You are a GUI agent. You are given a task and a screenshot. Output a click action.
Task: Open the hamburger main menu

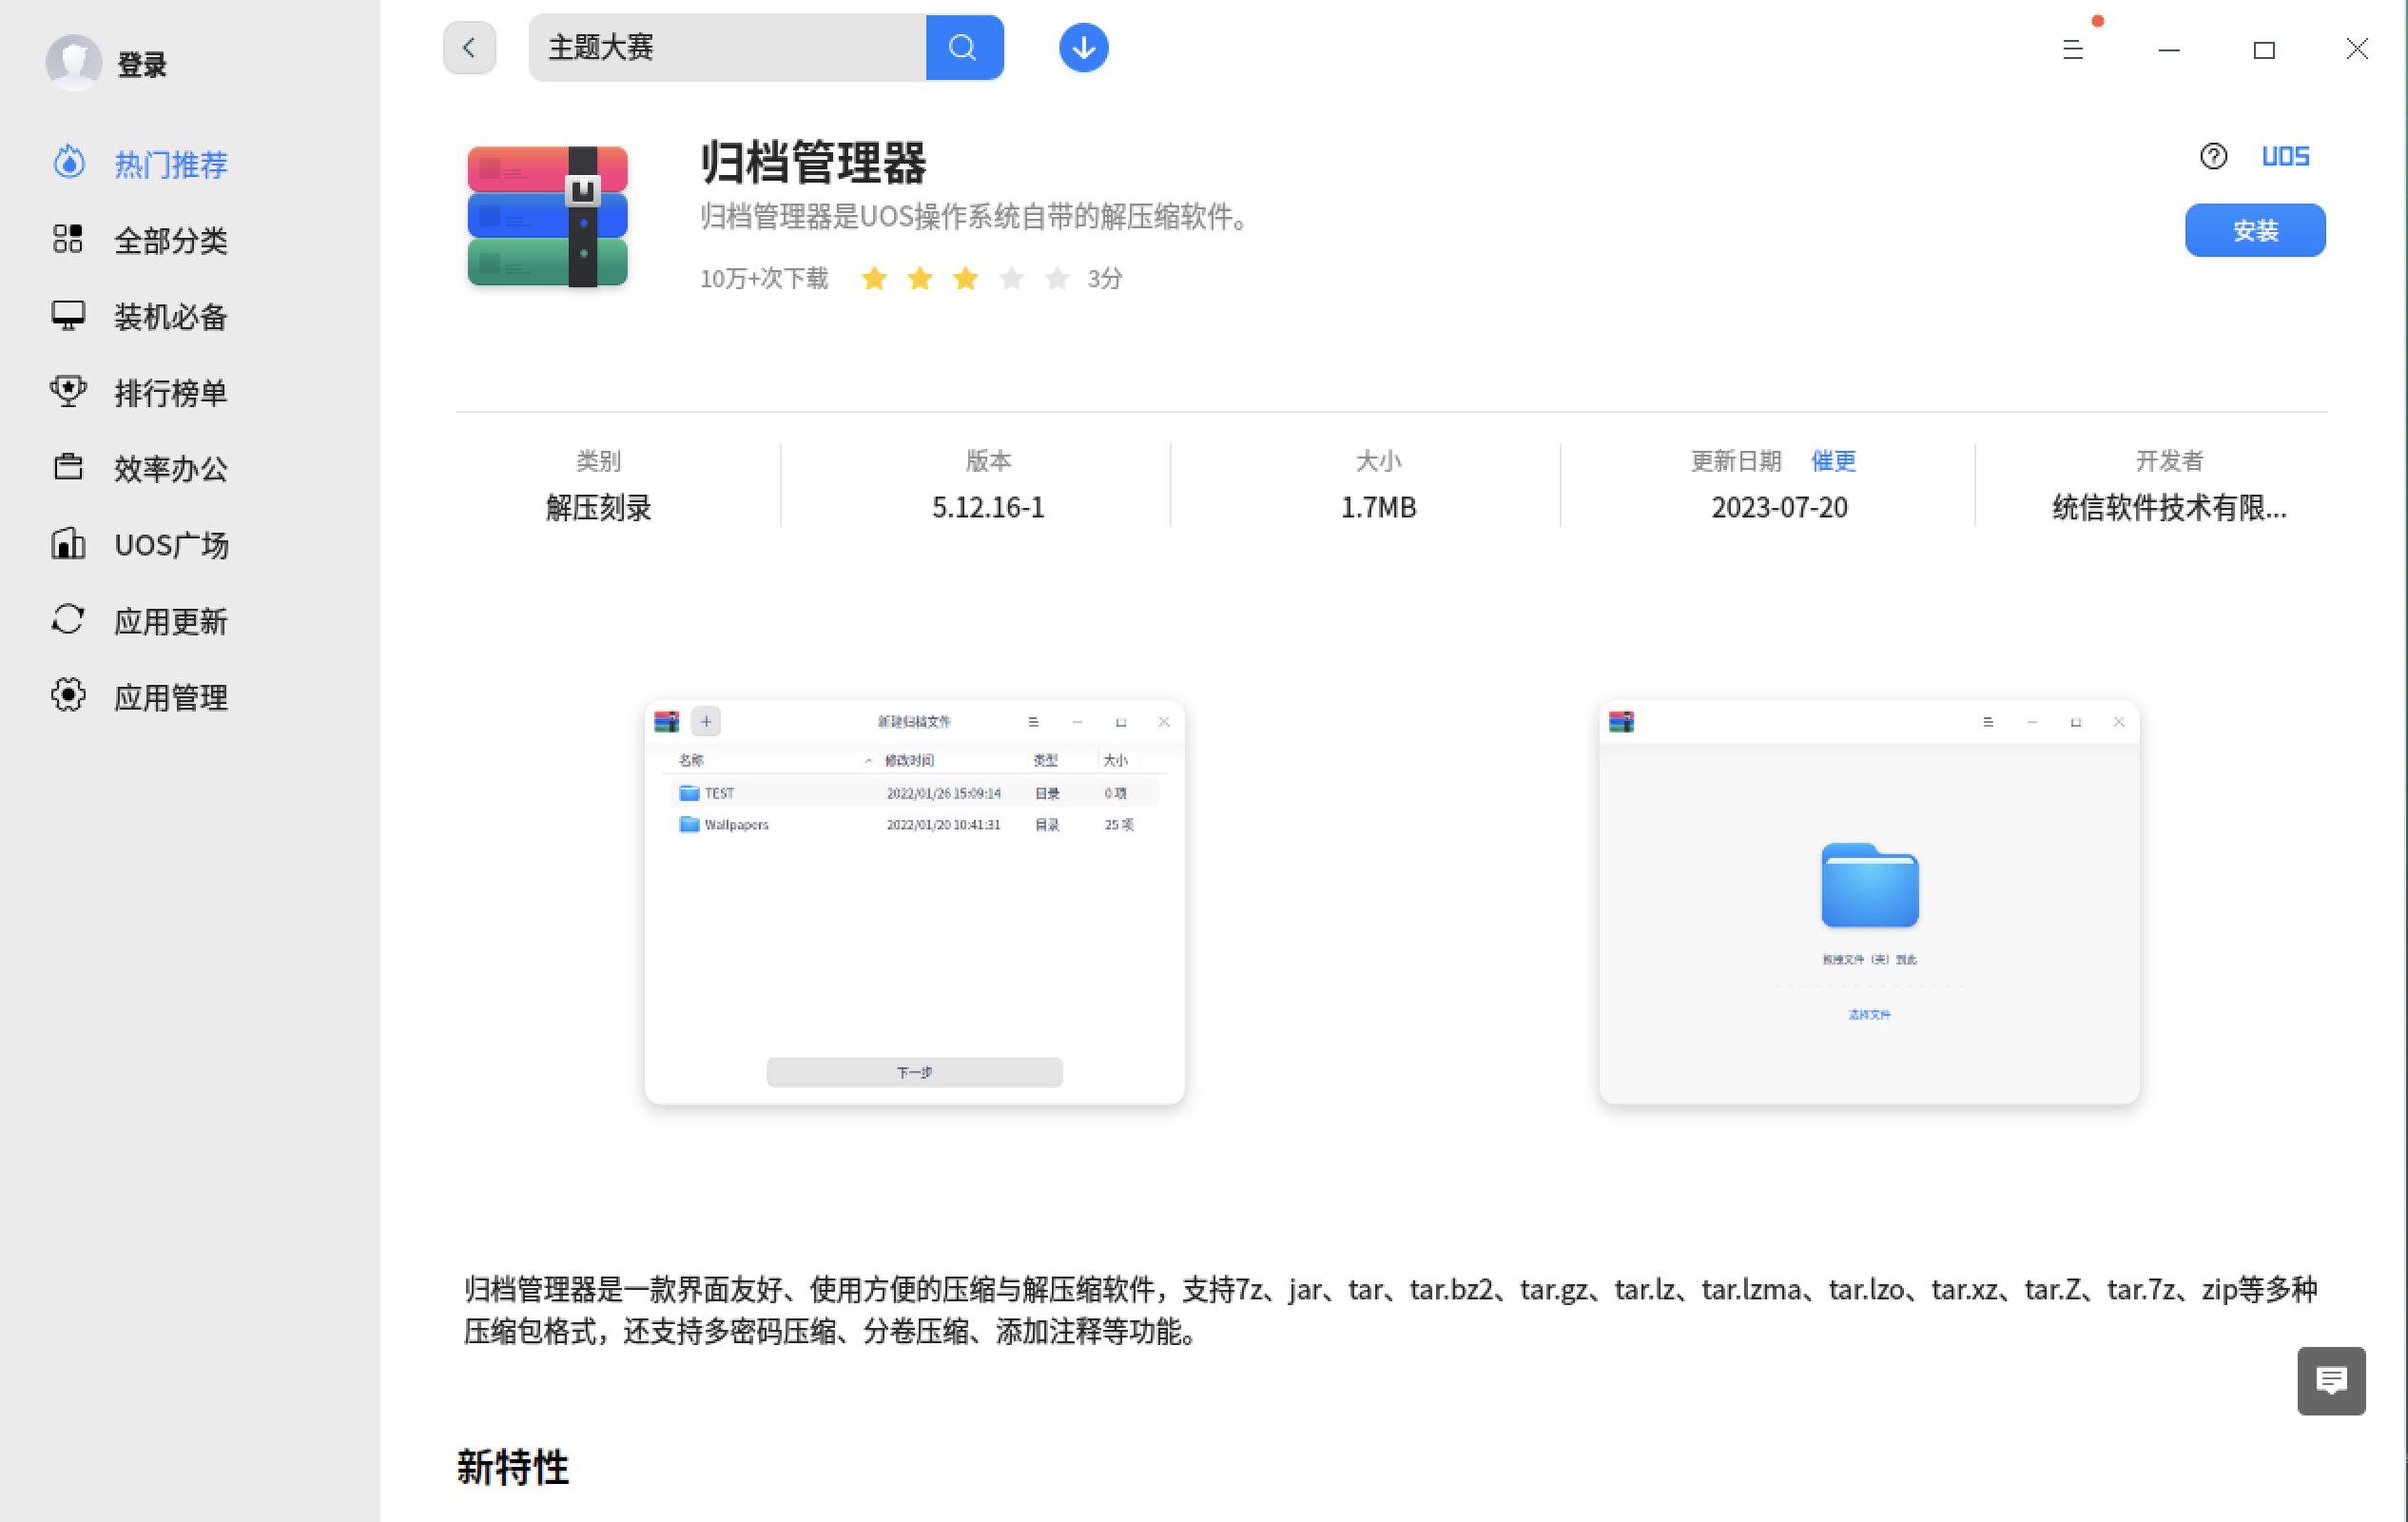click(x=2072, y=49)
